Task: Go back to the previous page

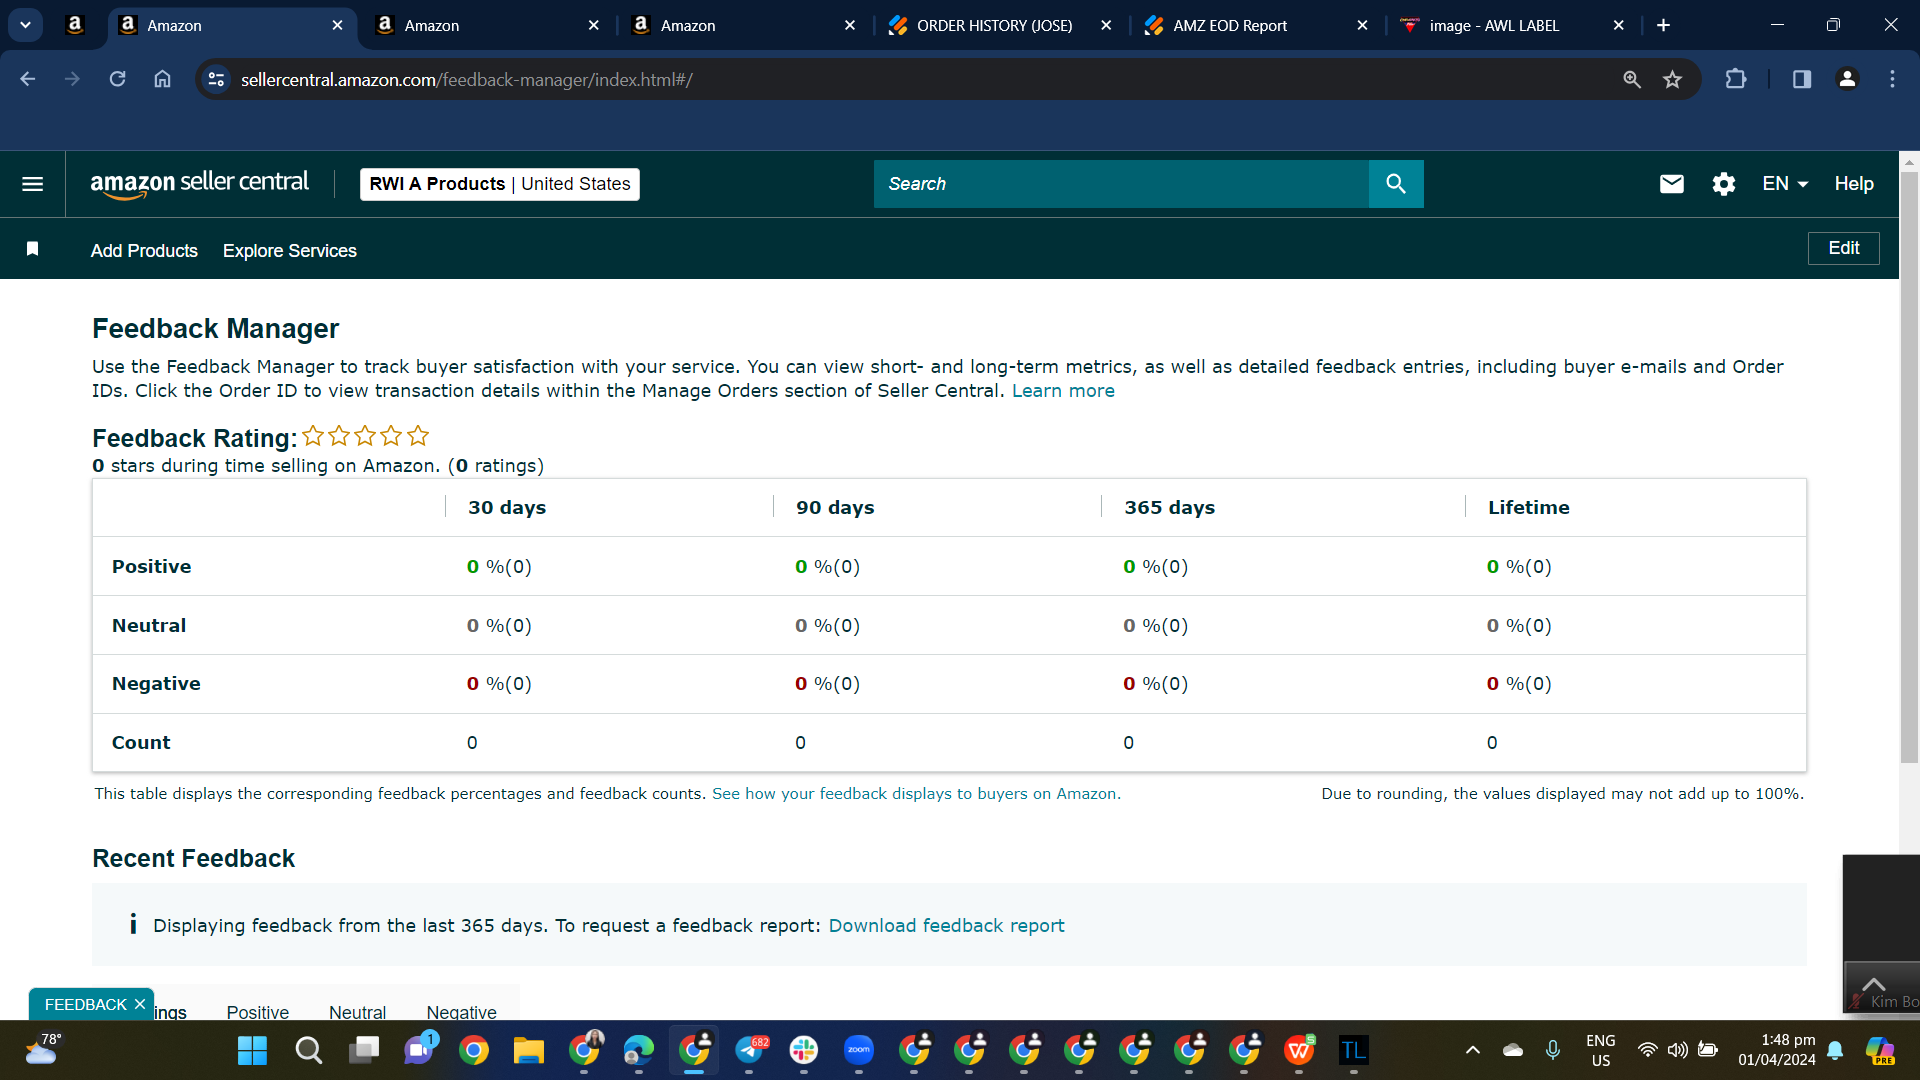Action: [x=28, y=79]
